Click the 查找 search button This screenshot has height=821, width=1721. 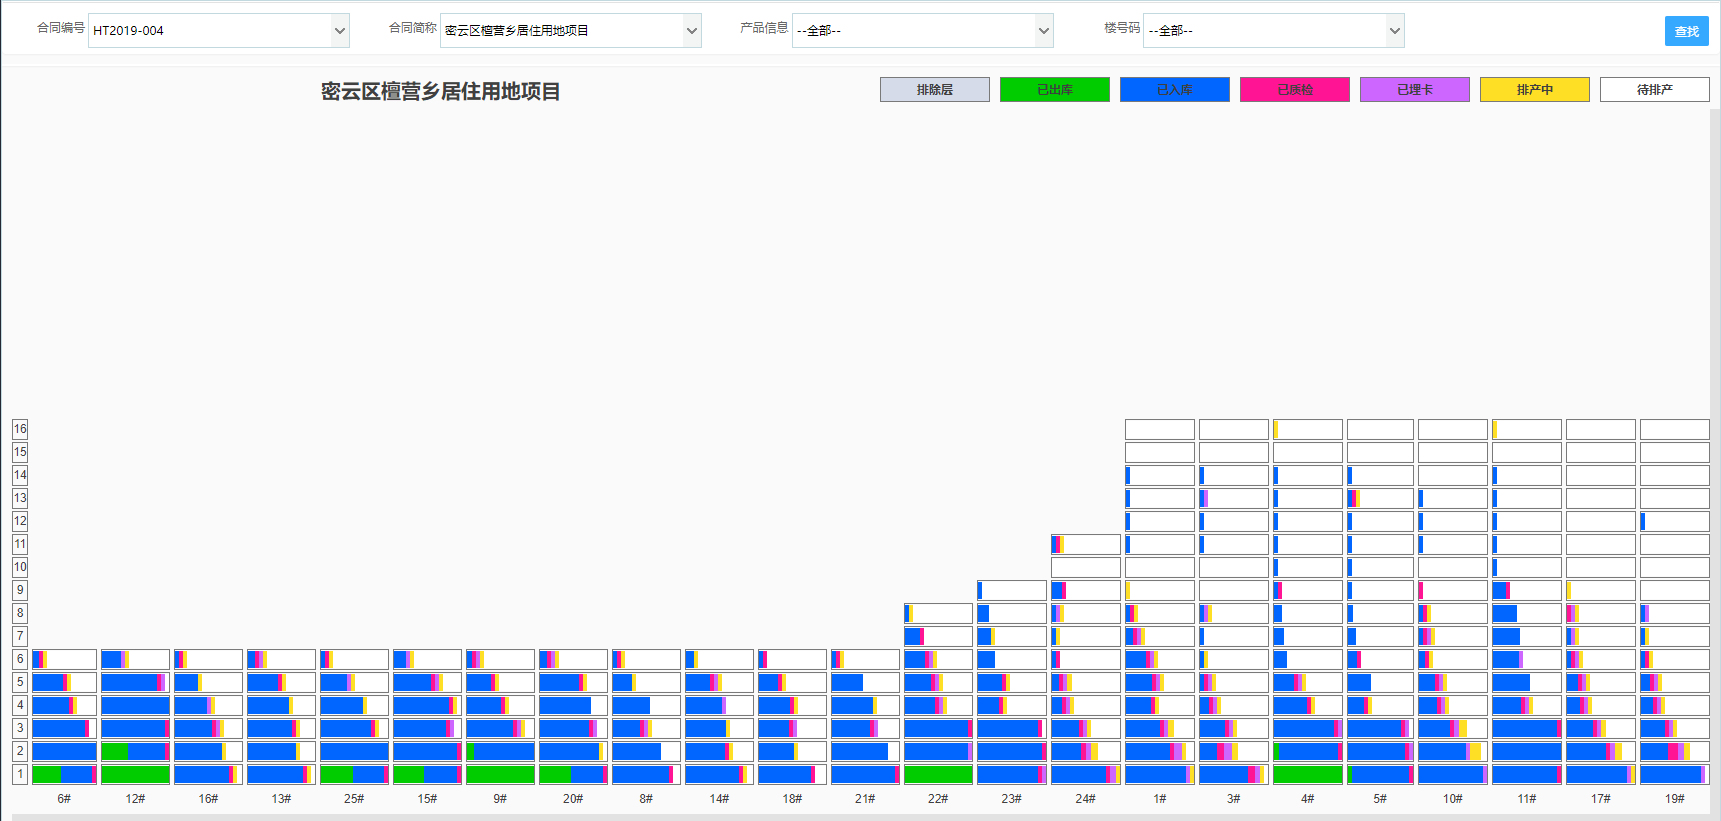click(1686, 32)
